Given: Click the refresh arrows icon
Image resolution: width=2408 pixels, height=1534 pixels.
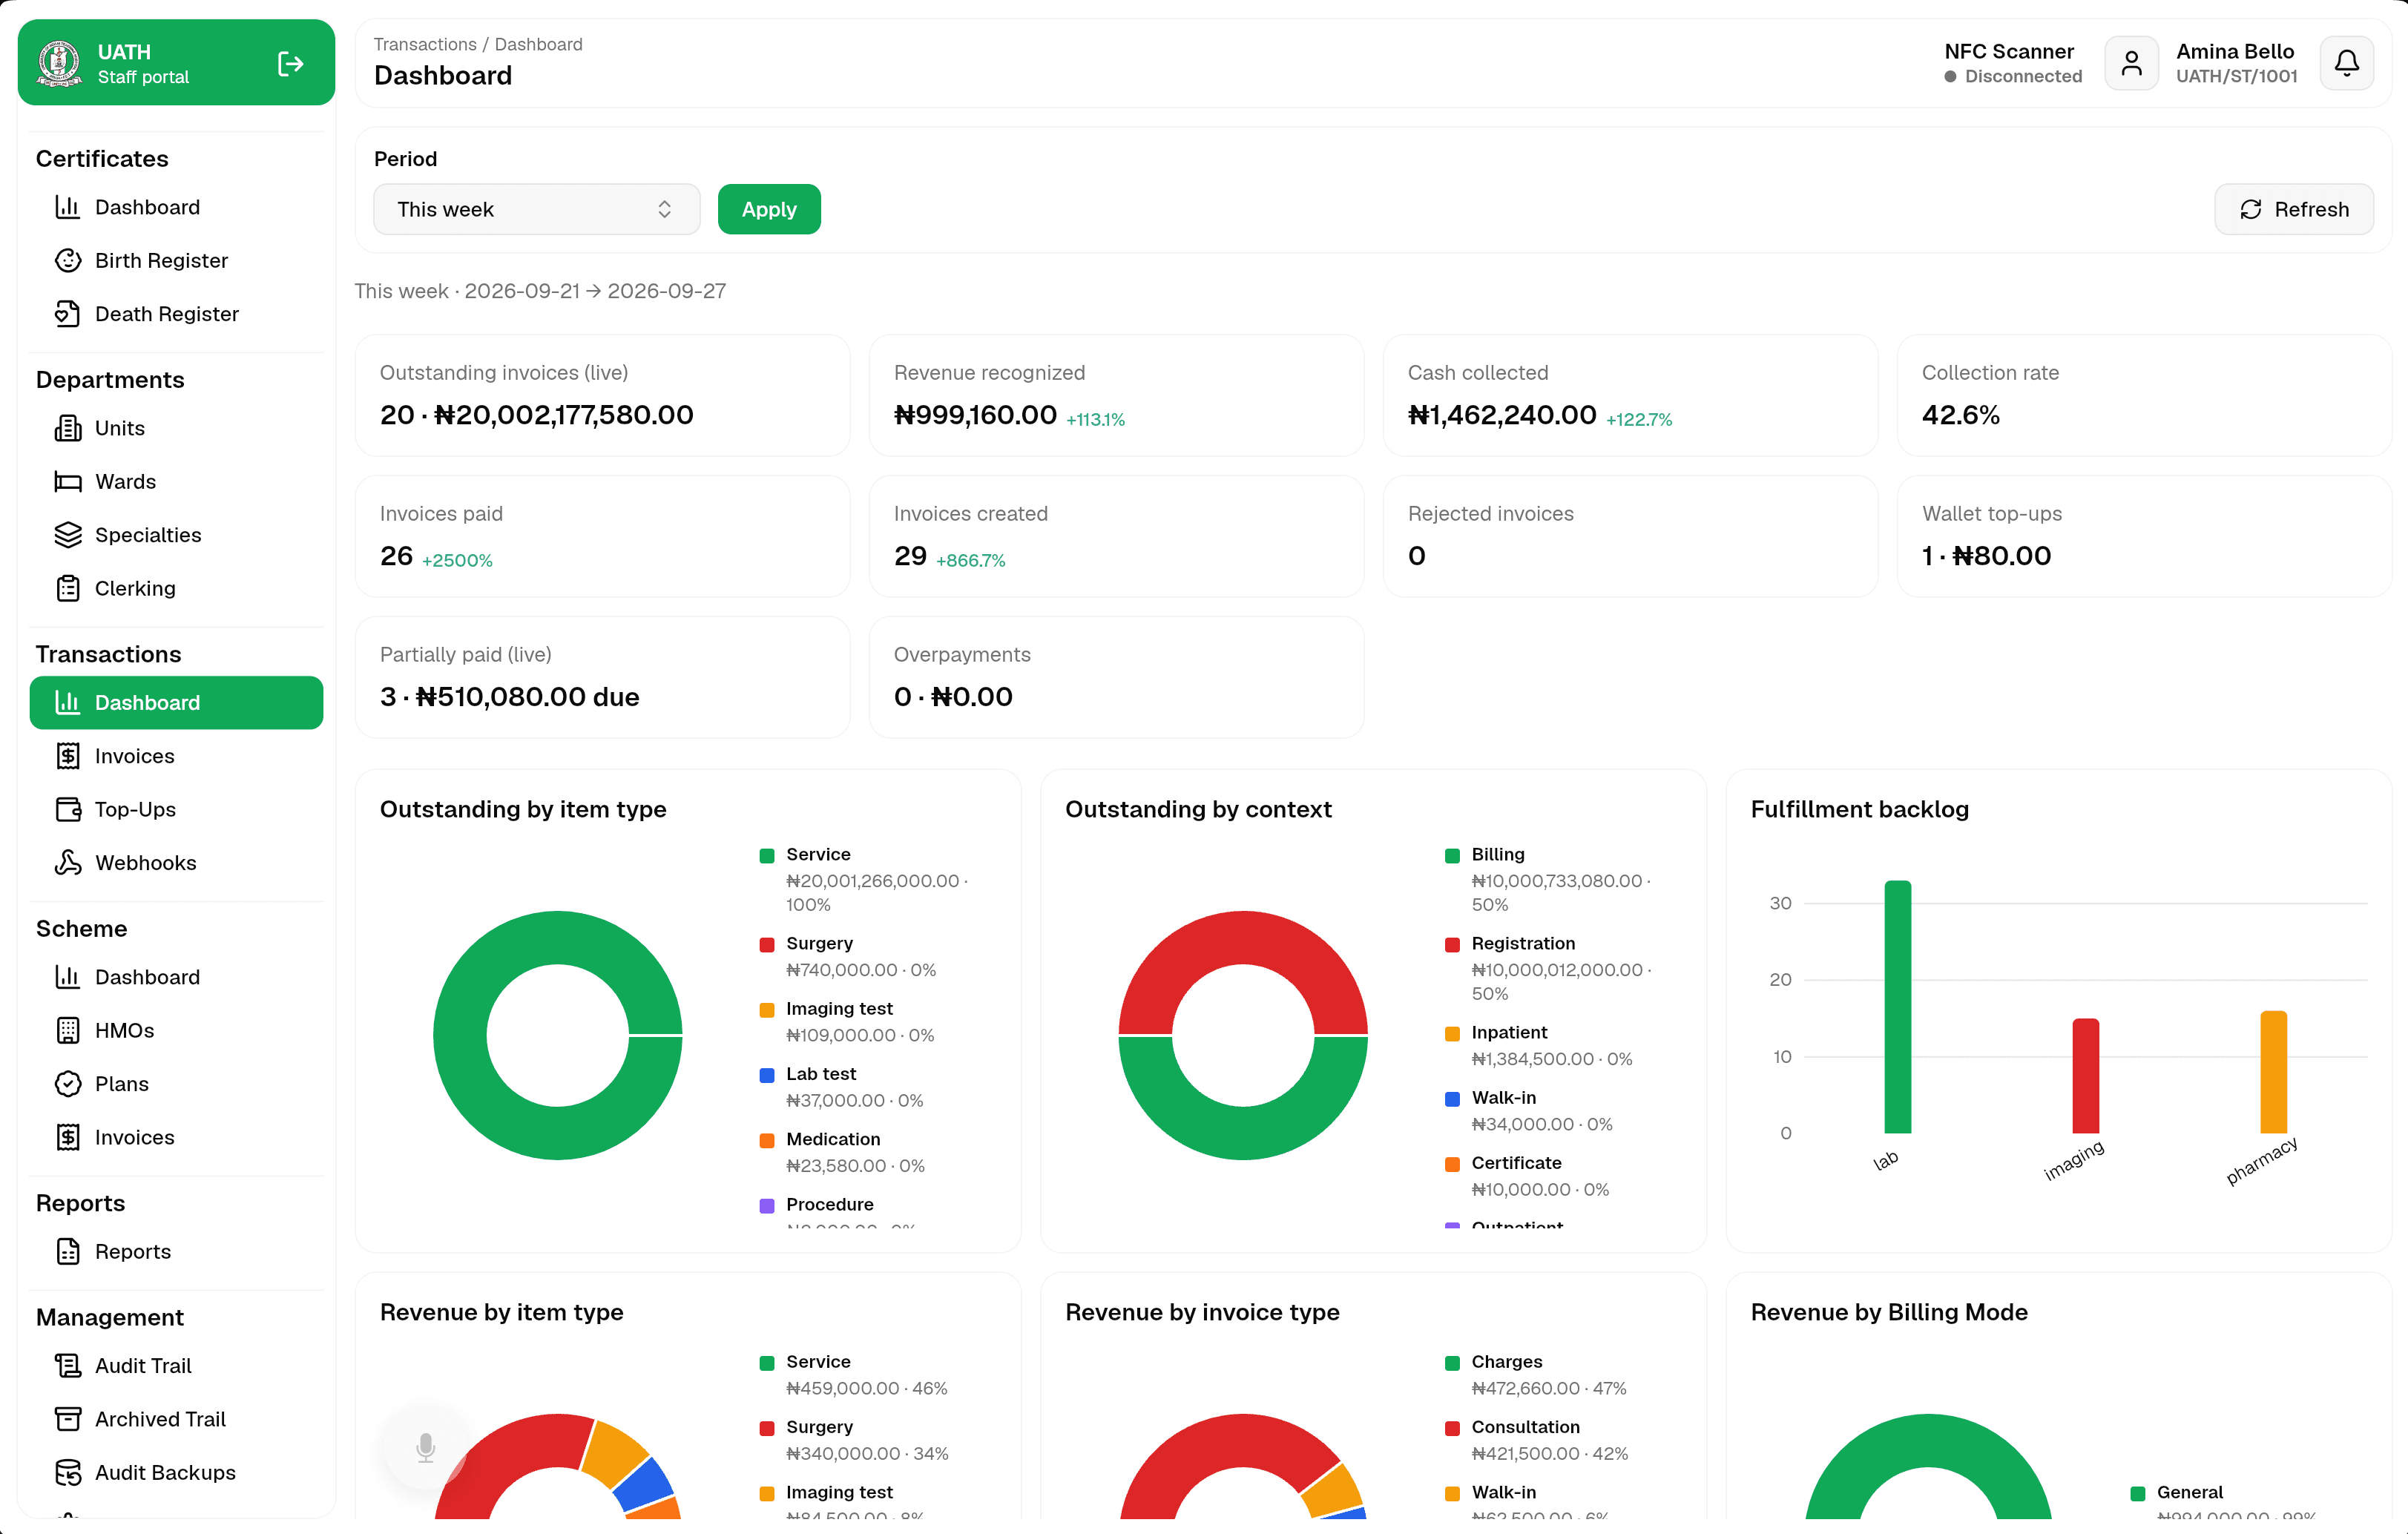Looking at the screenshot, I should [2250, 209].
